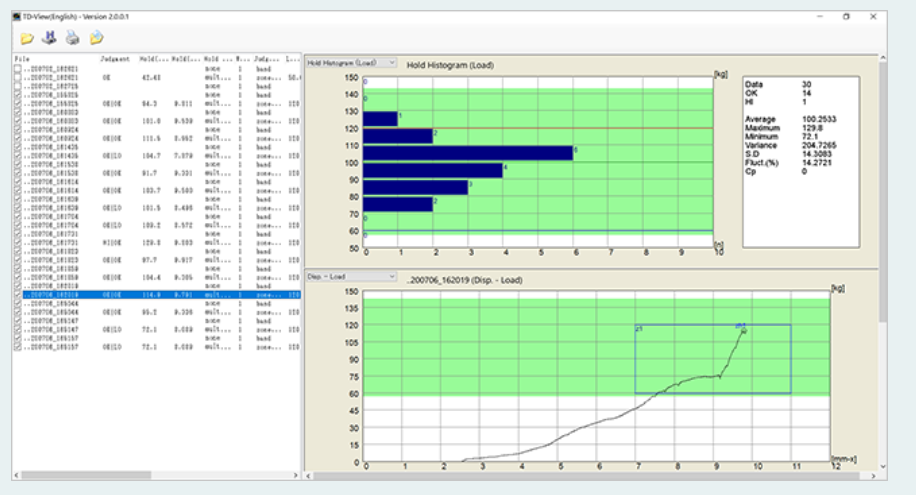
Task: Click the horizontal scrollbar under the file list
Action: [x=86, y=475]
